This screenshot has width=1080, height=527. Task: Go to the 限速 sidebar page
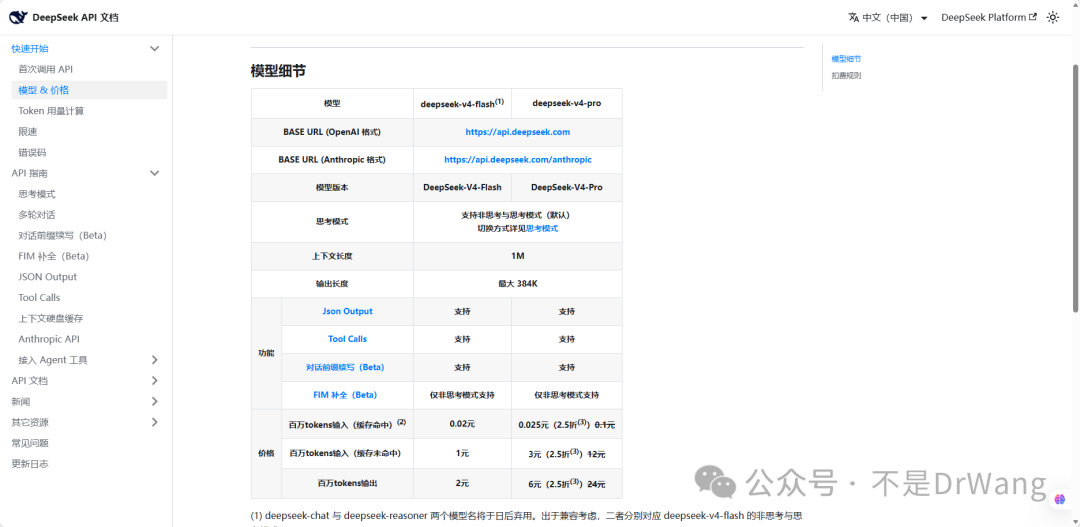[28, 131]
